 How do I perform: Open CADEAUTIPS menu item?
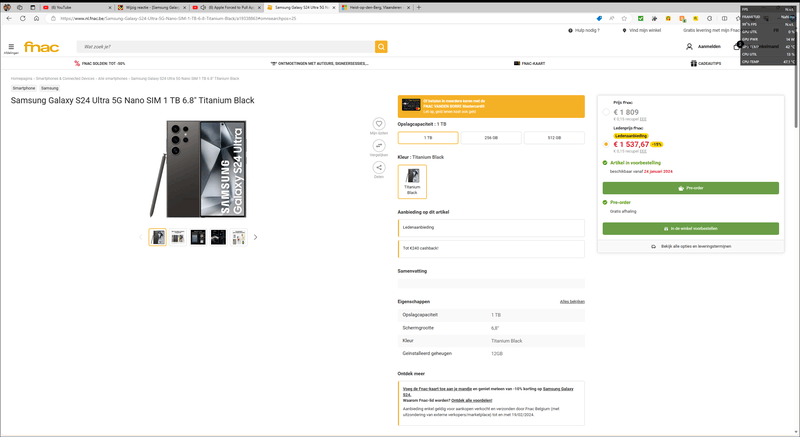(x=706, y=64)
